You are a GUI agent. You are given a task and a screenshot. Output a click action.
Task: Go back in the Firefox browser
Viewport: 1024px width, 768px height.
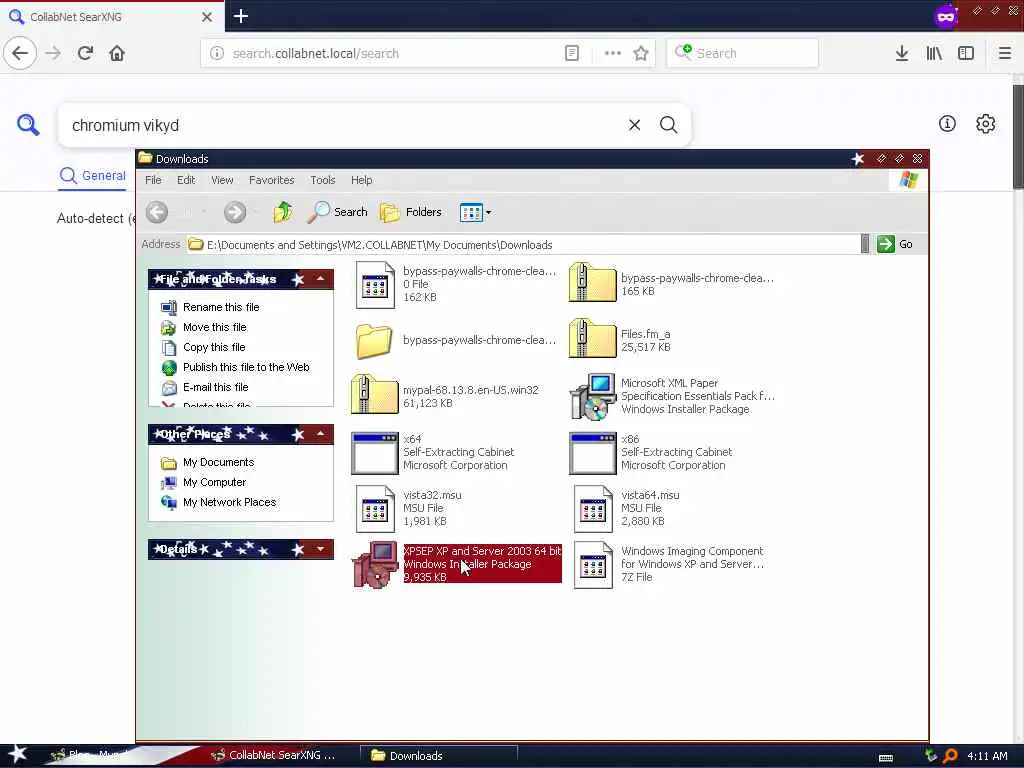20,53
